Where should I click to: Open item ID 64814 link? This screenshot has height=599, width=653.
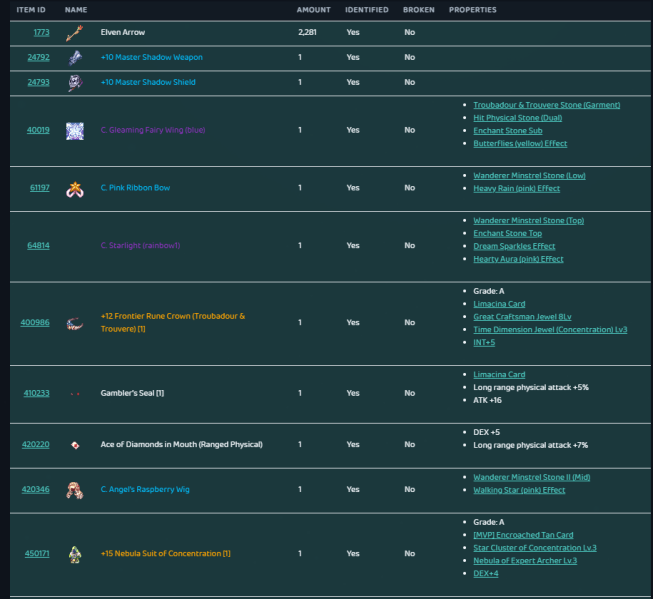pyautogui.click(x=38, y=246)
